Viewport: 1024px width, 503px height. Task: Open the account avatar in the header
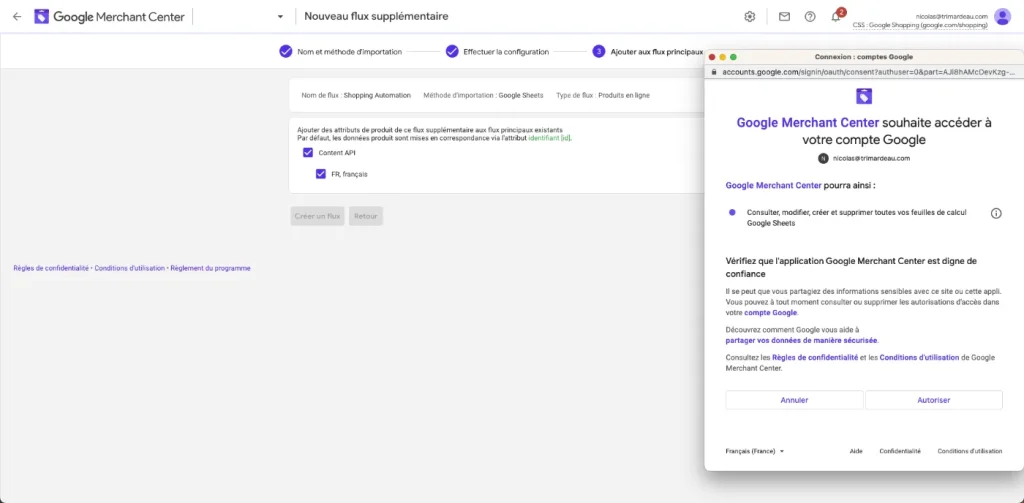pyautogui.click(x=1002, y=16)
